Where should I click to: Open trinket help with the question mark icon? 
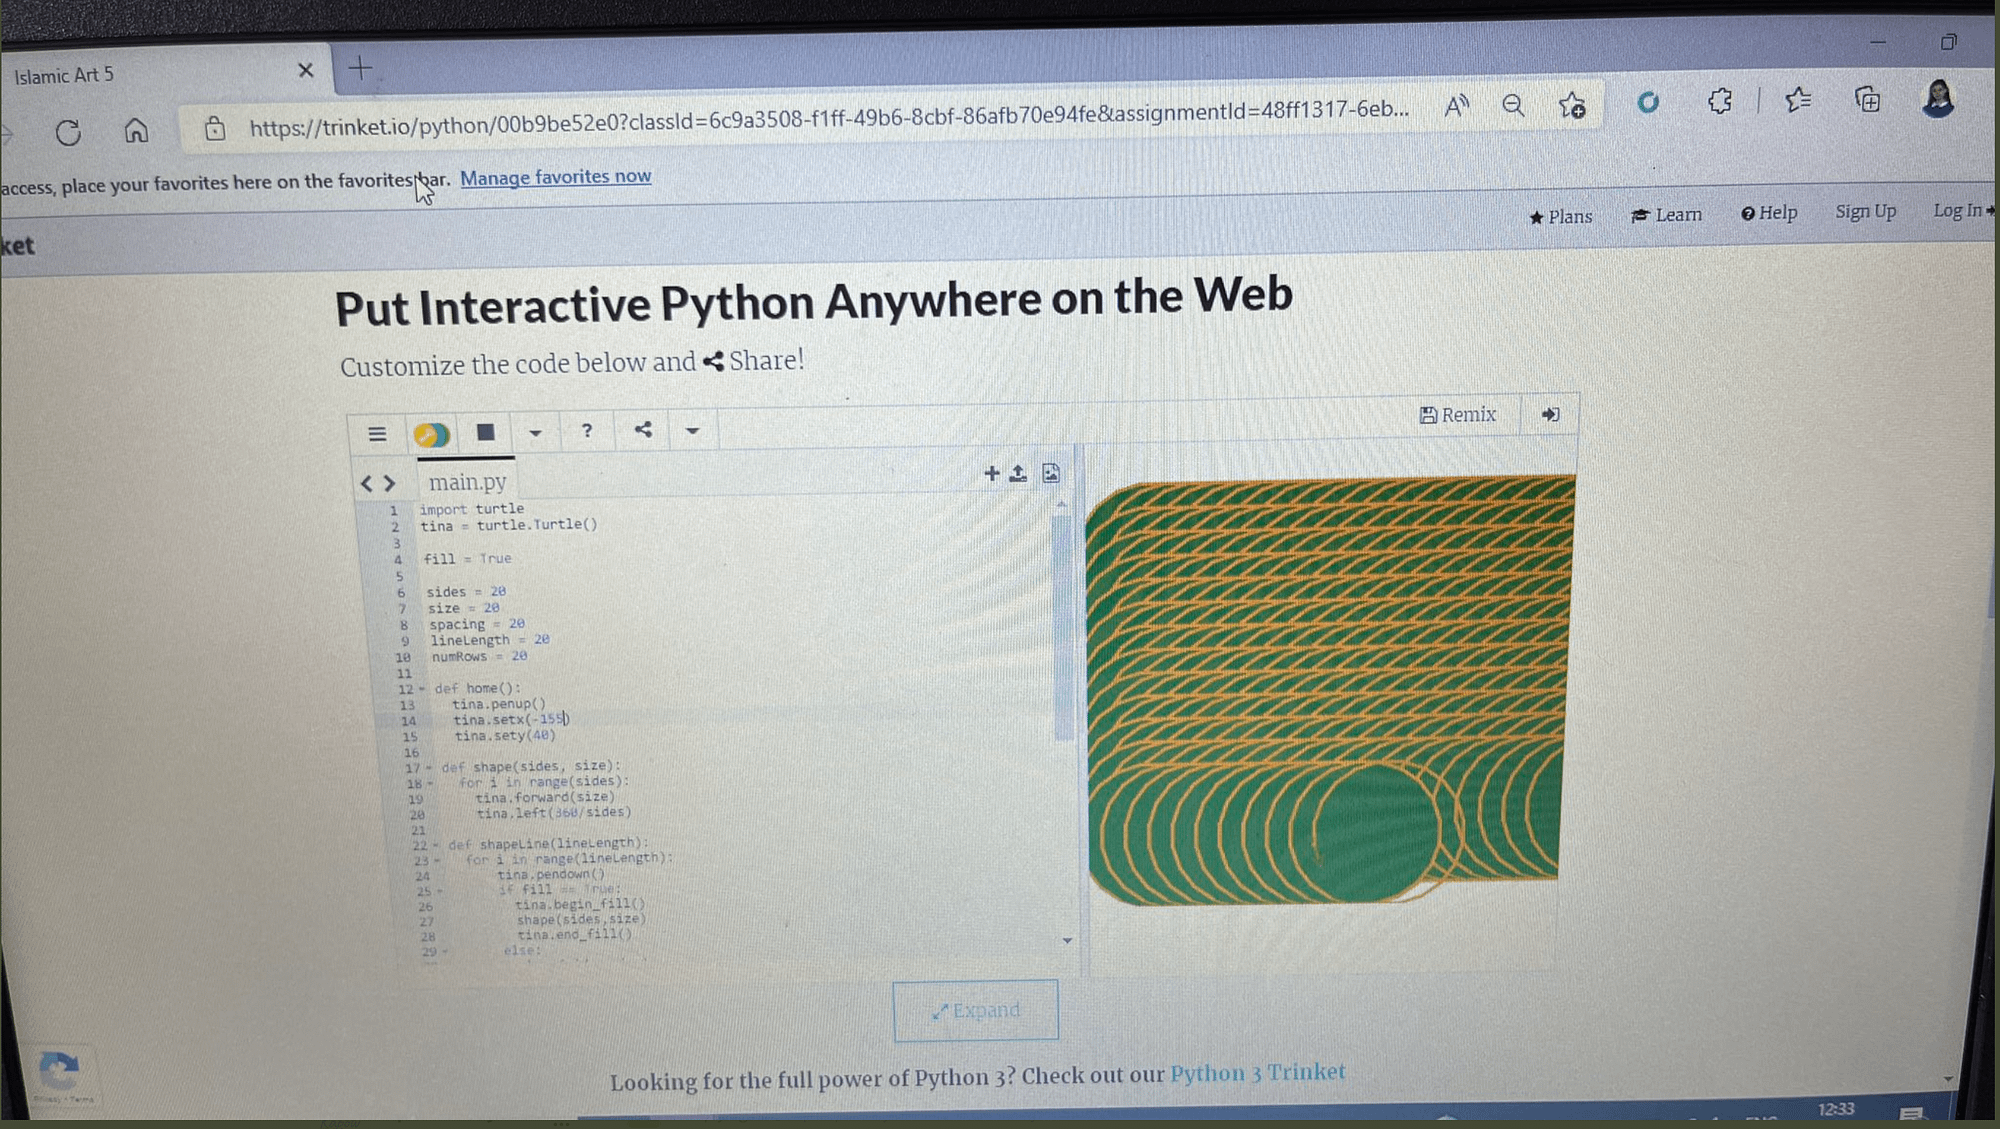point(587,431)
